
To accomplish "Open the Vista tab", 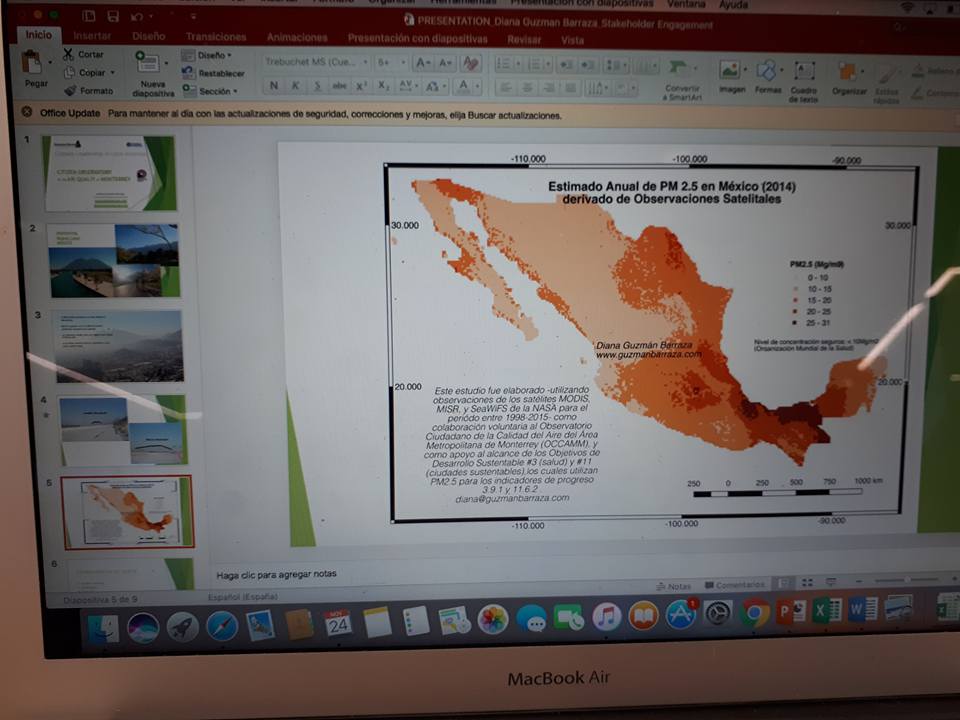I will (x=572, y=40).
